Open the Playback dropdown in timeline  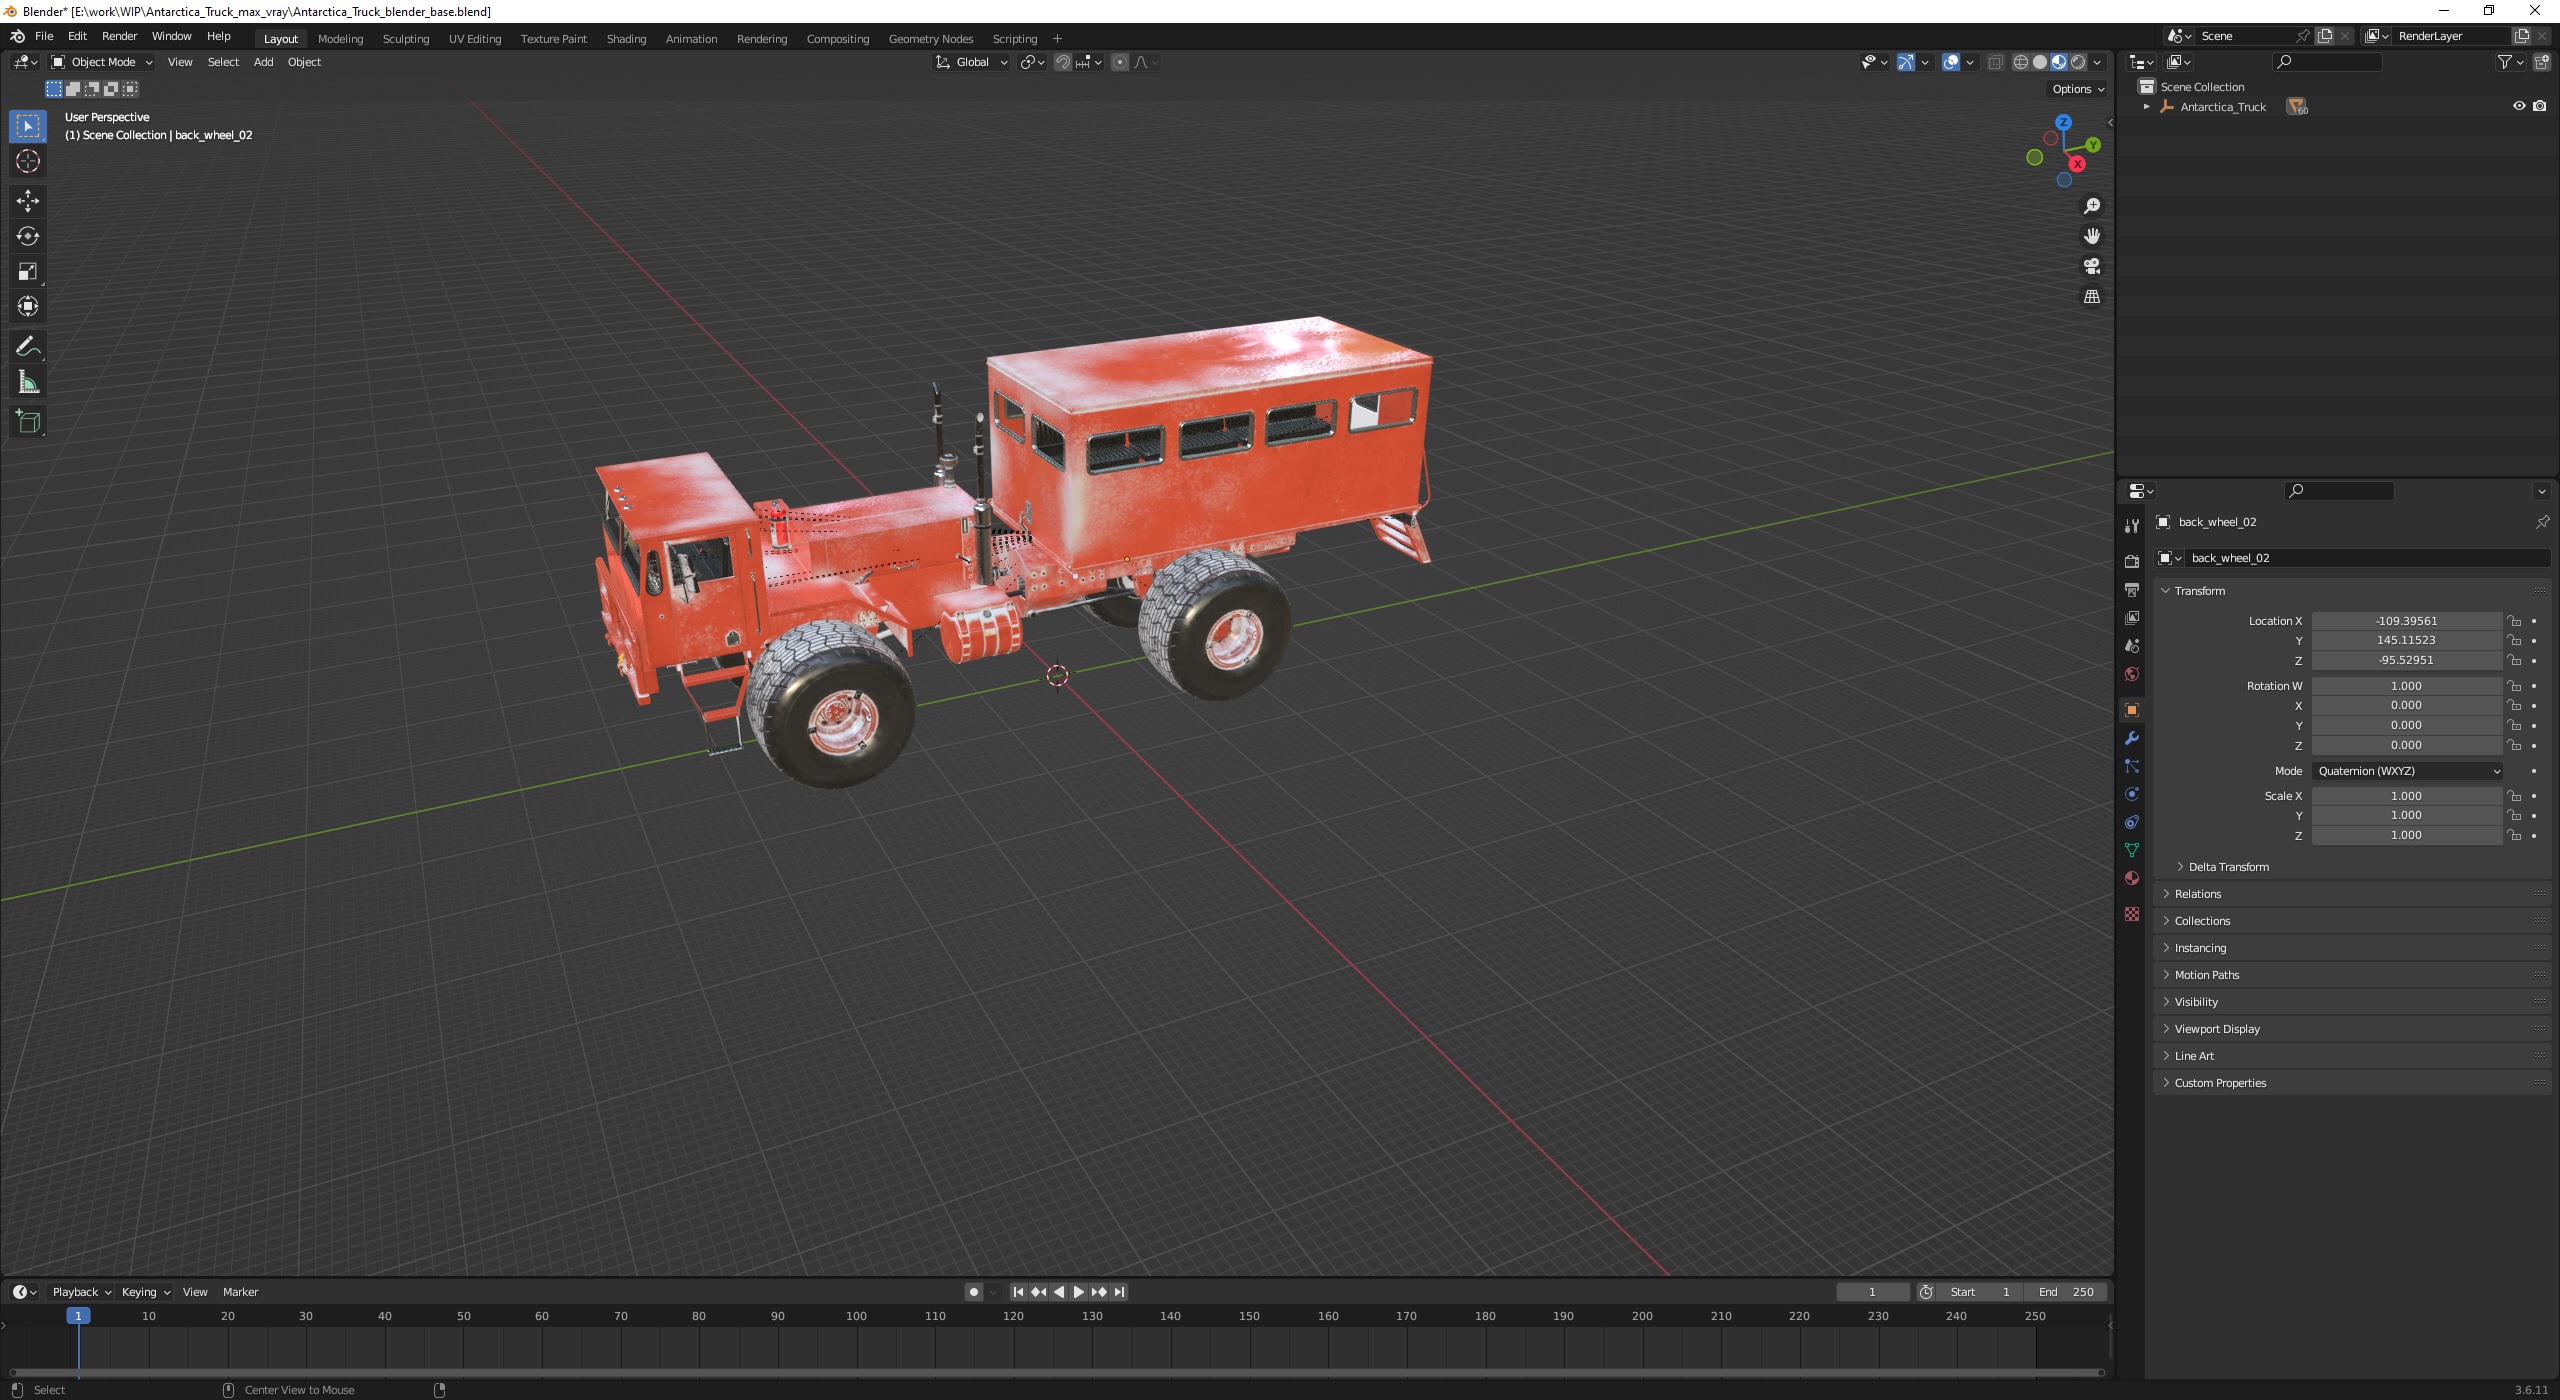point(81,1292)
